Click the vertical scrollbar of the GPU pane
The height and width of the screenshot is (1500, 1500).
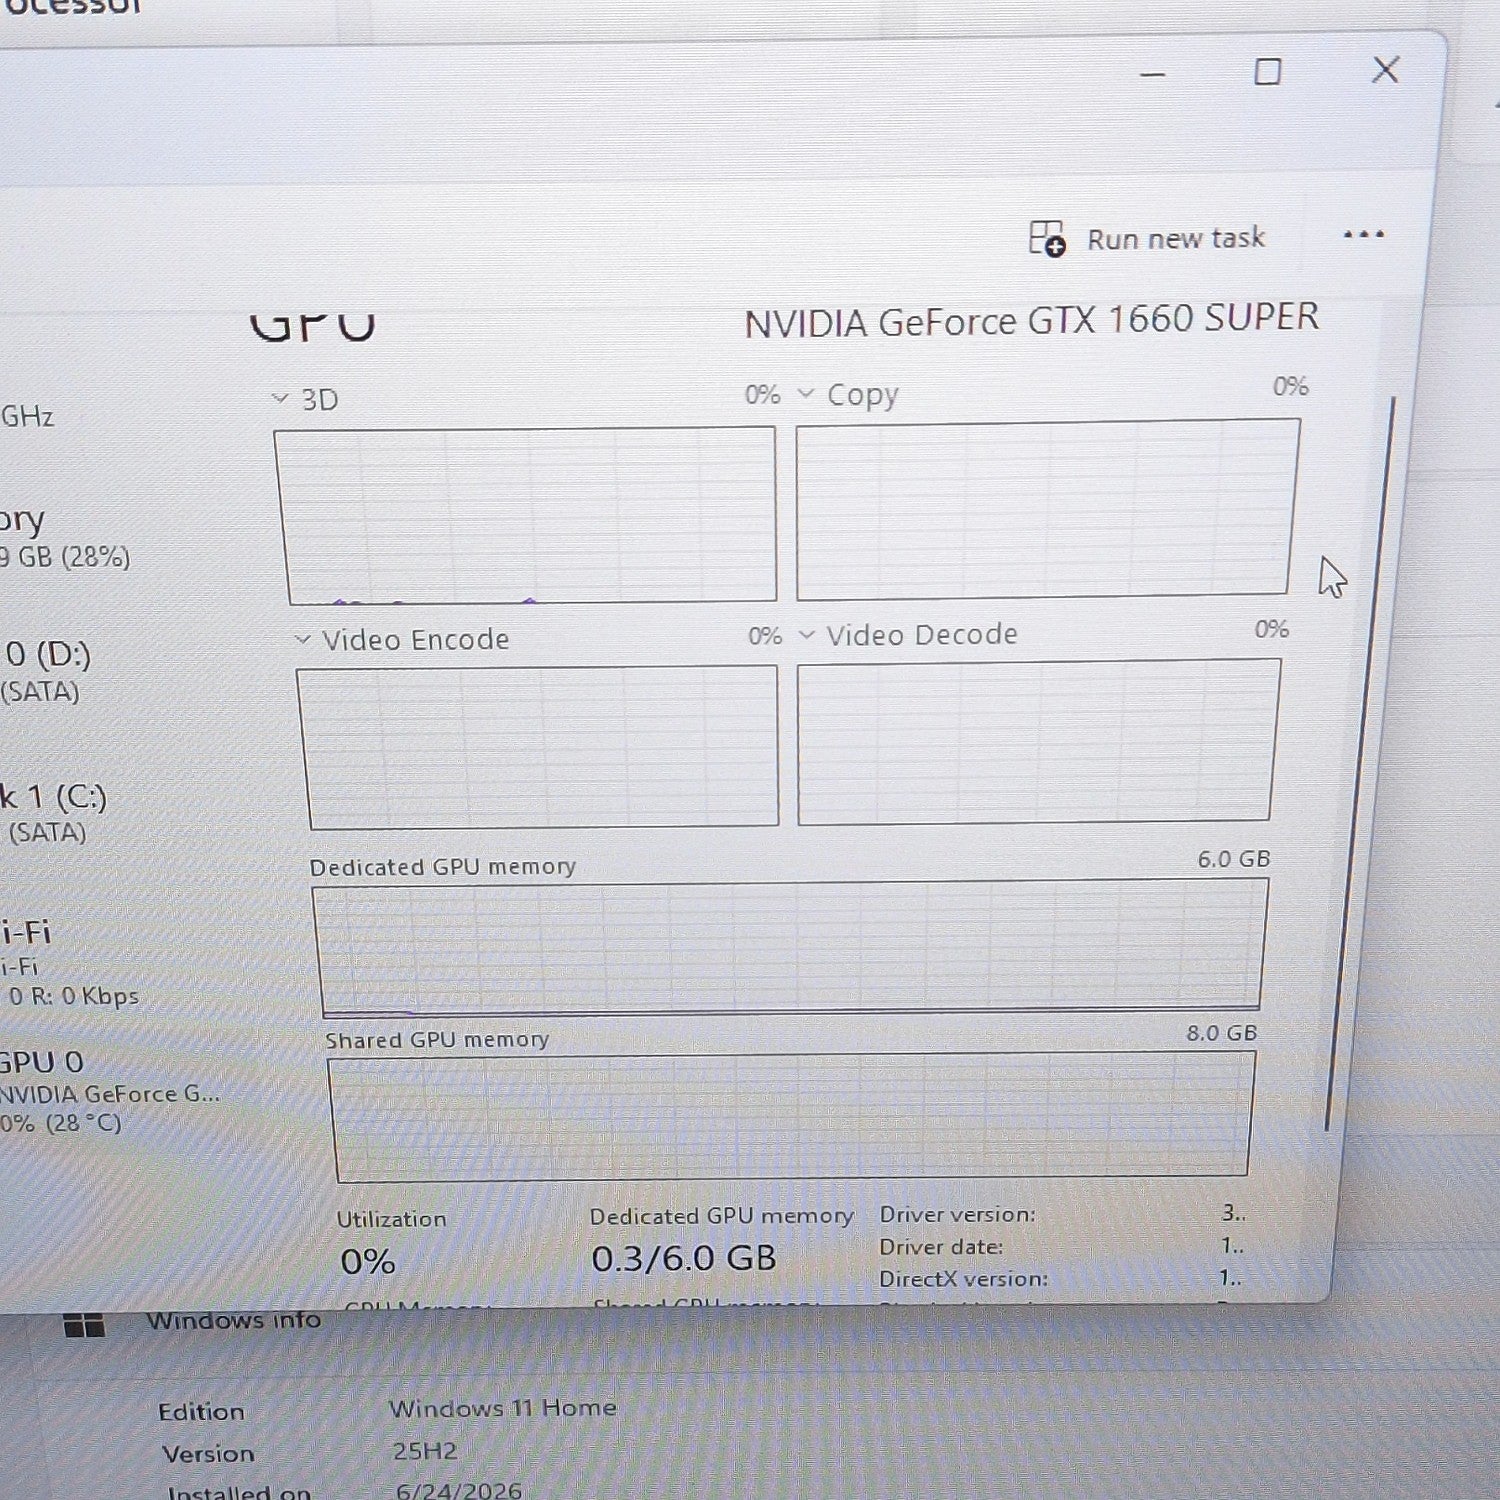[1359, 765]
